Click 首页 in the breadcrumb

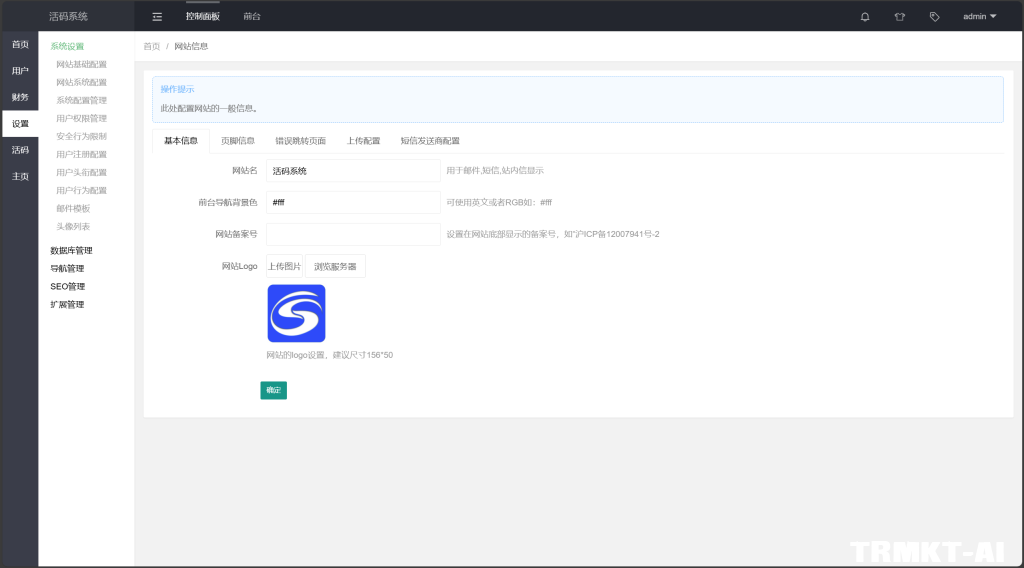tap(151, 47)
